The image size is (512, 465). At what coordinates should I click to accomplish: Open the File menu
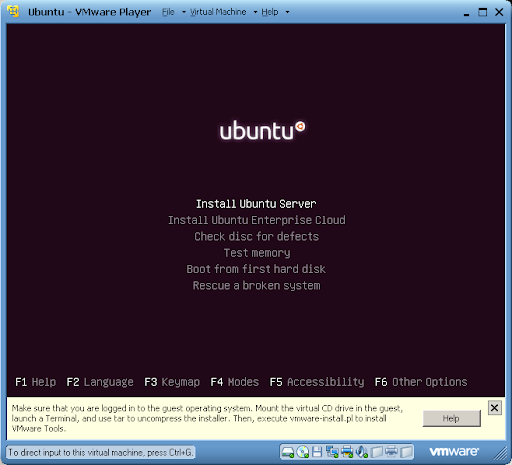168,12
